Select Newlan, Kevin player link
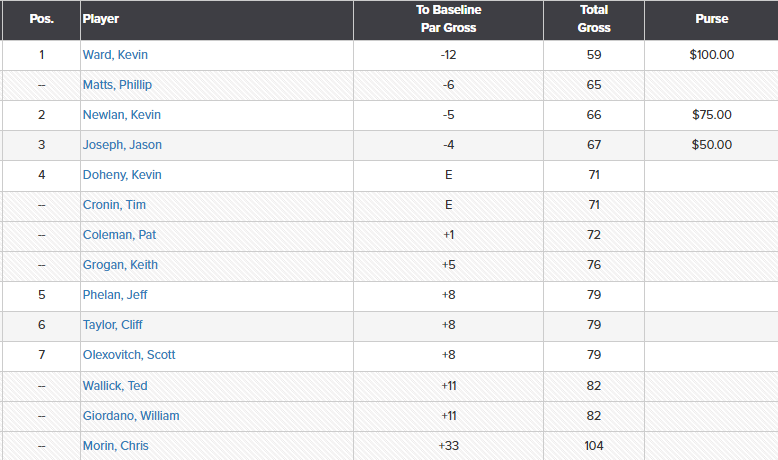The width and height of the screenshot is (778, 460). click(x=122, y=115)
